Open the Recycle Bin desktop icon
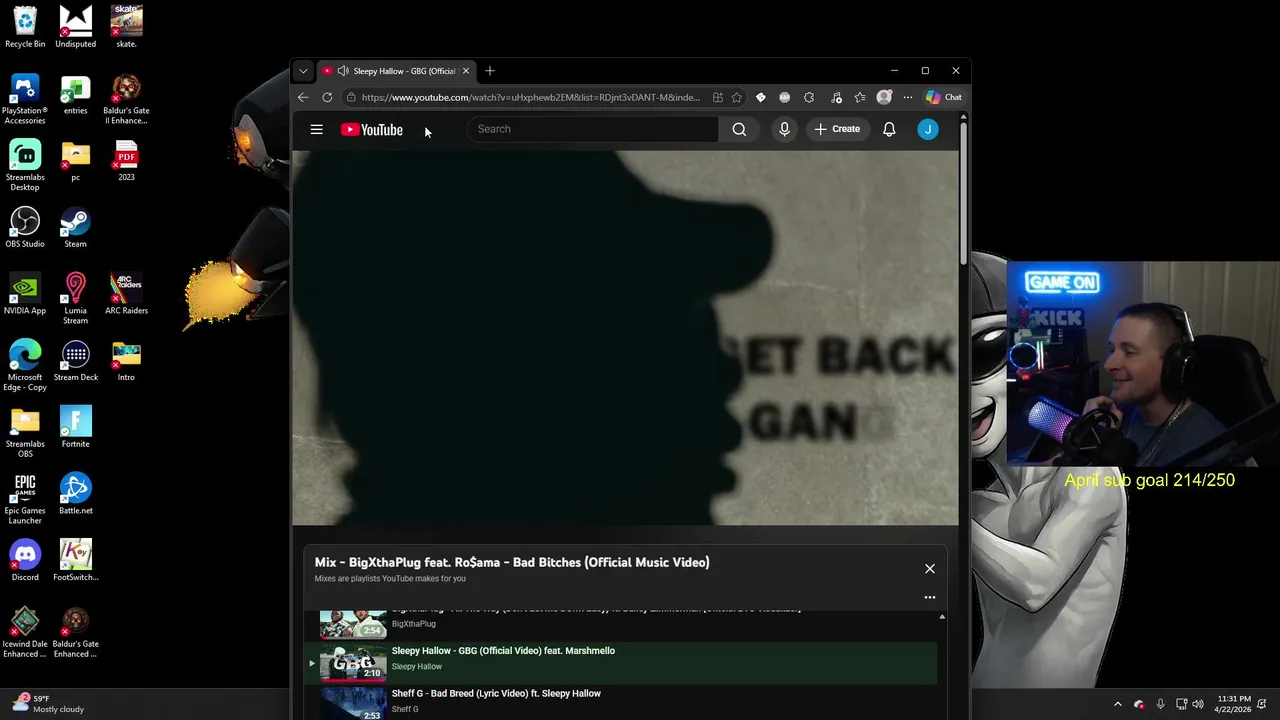Image resolution: width=1280 pixels, height=720 pixels. tap(25, 27)
